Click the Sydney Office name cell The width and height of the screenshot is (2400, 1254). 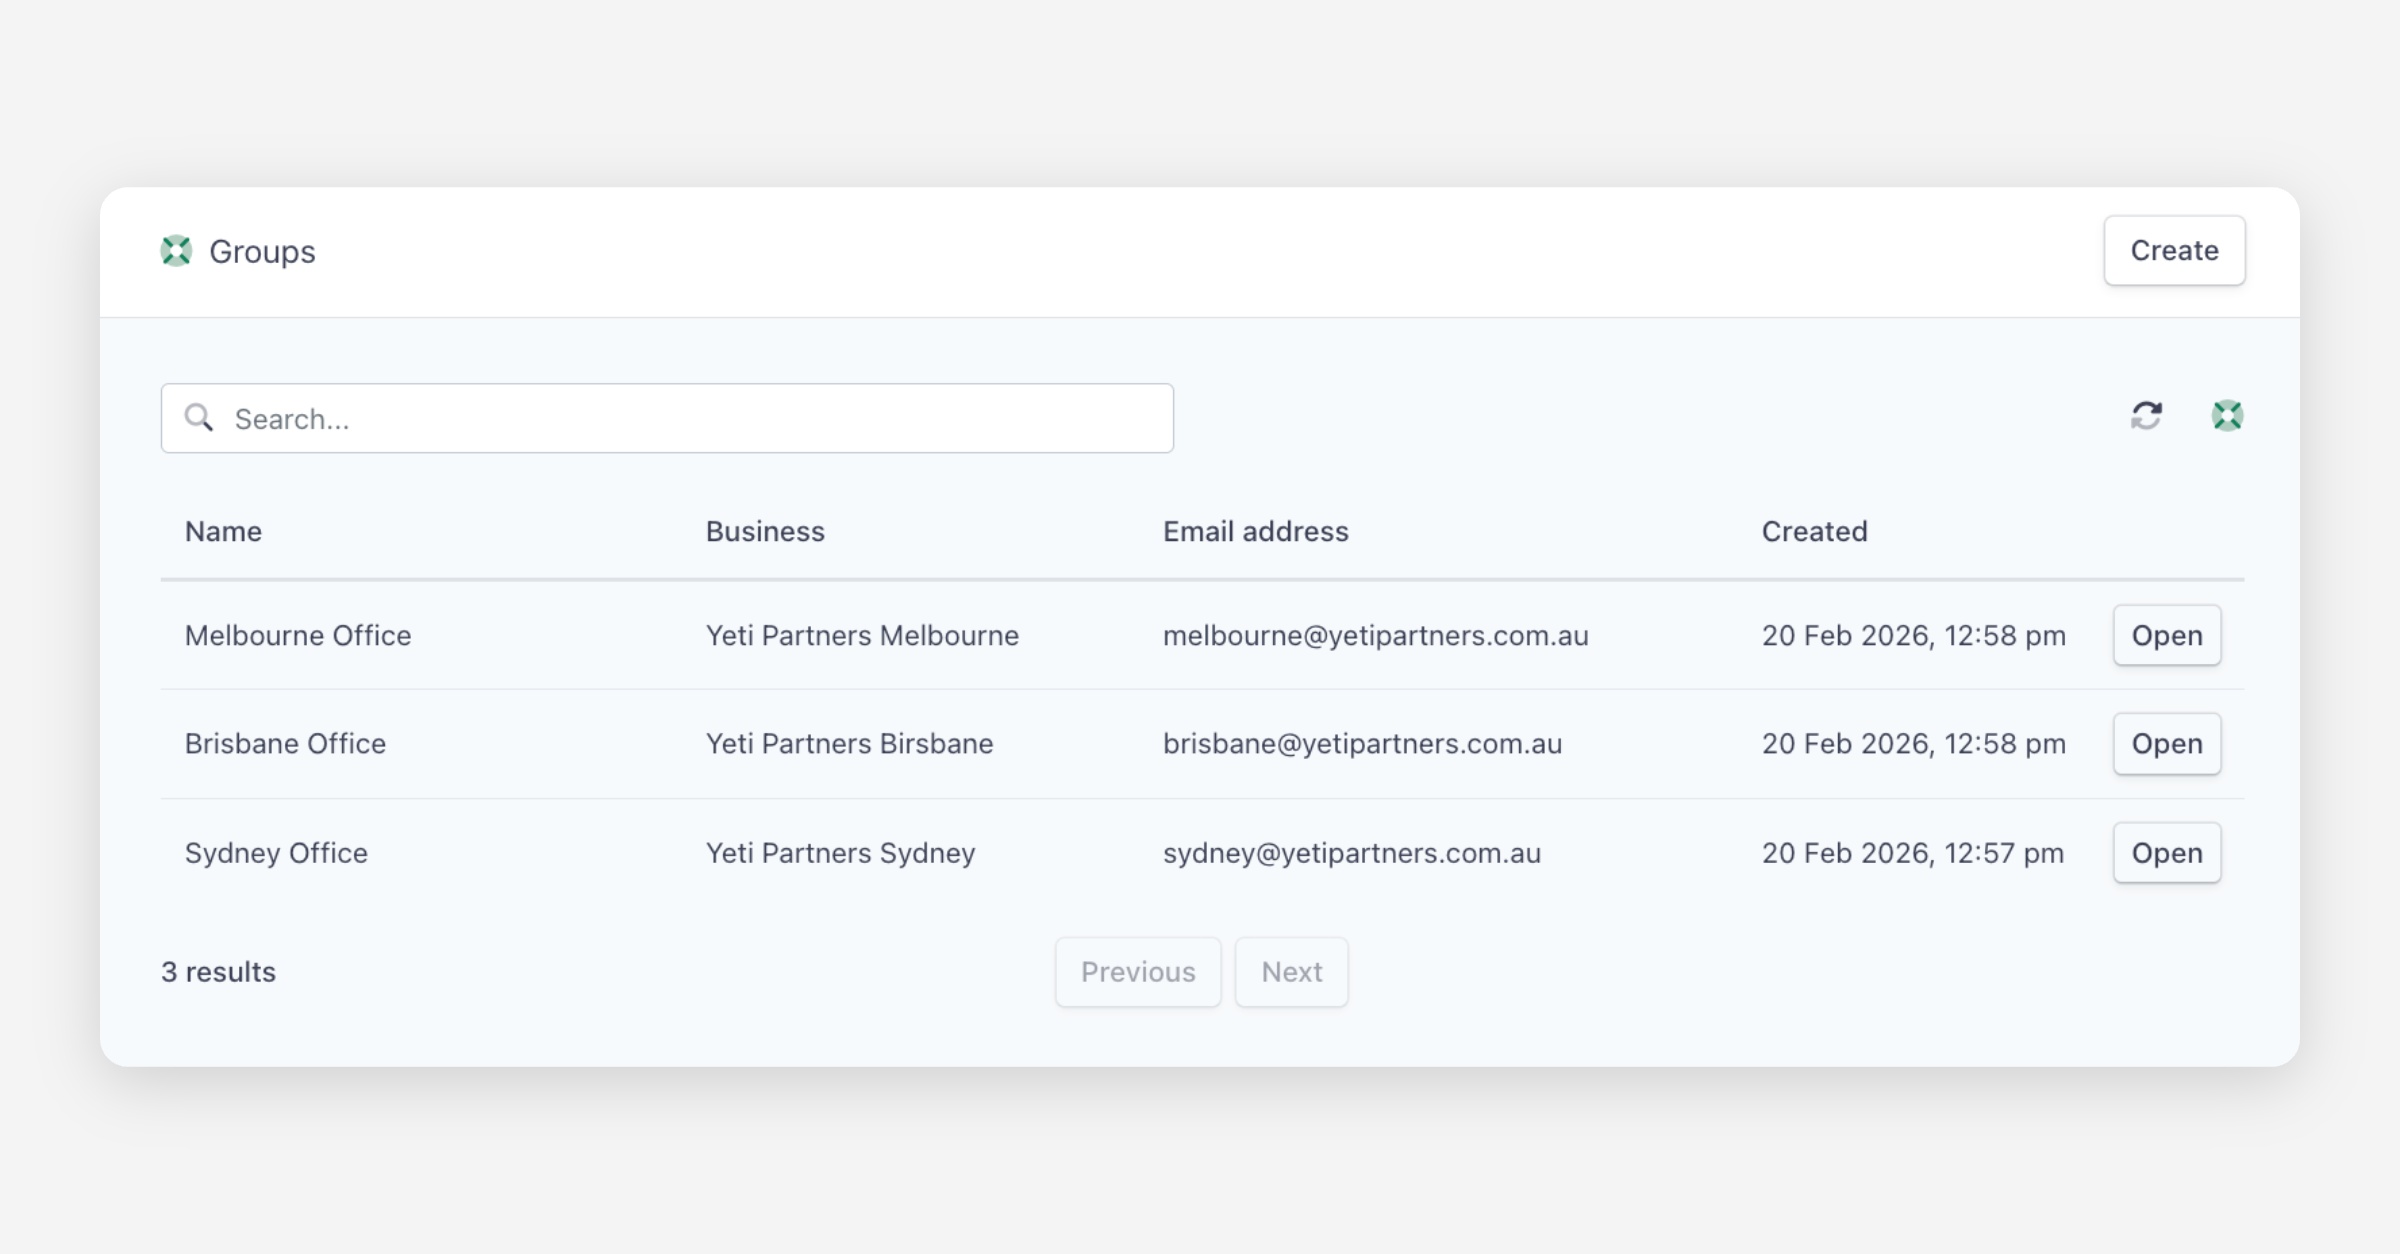tap(276, 853)
